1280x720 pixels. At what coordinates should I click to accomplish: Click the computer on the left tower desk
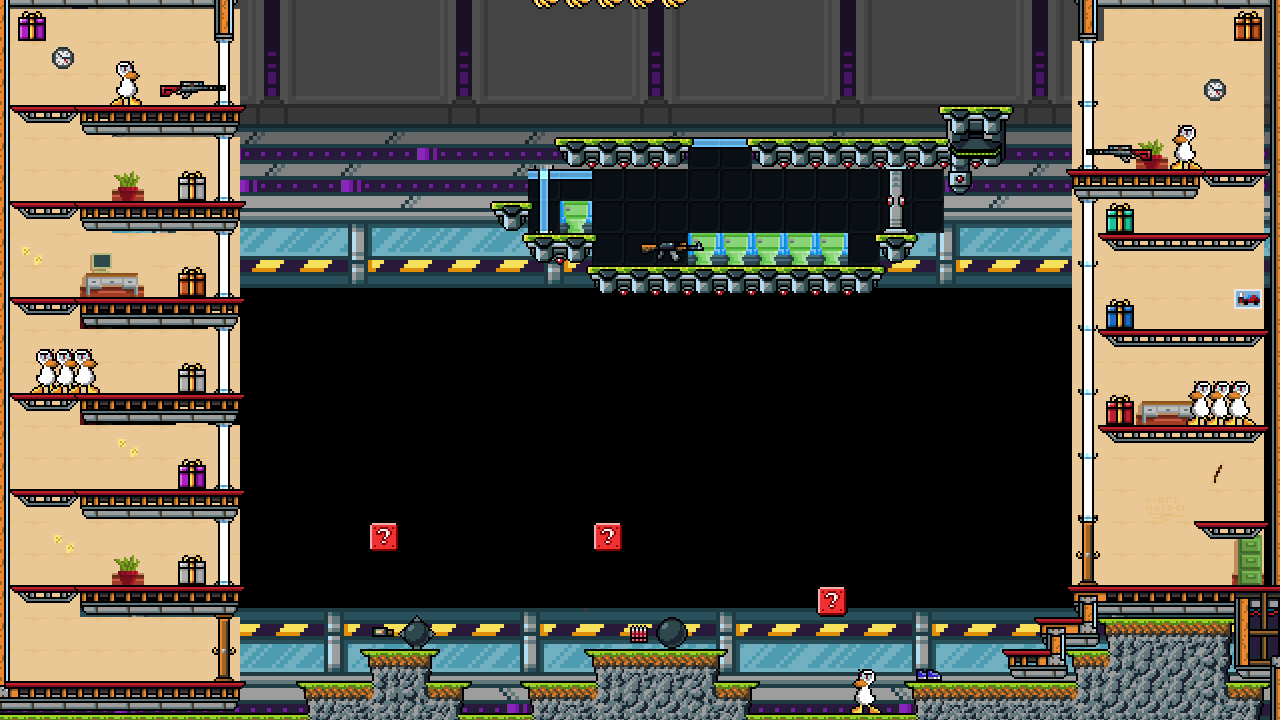pyautogui.click(x=101, y=263)
